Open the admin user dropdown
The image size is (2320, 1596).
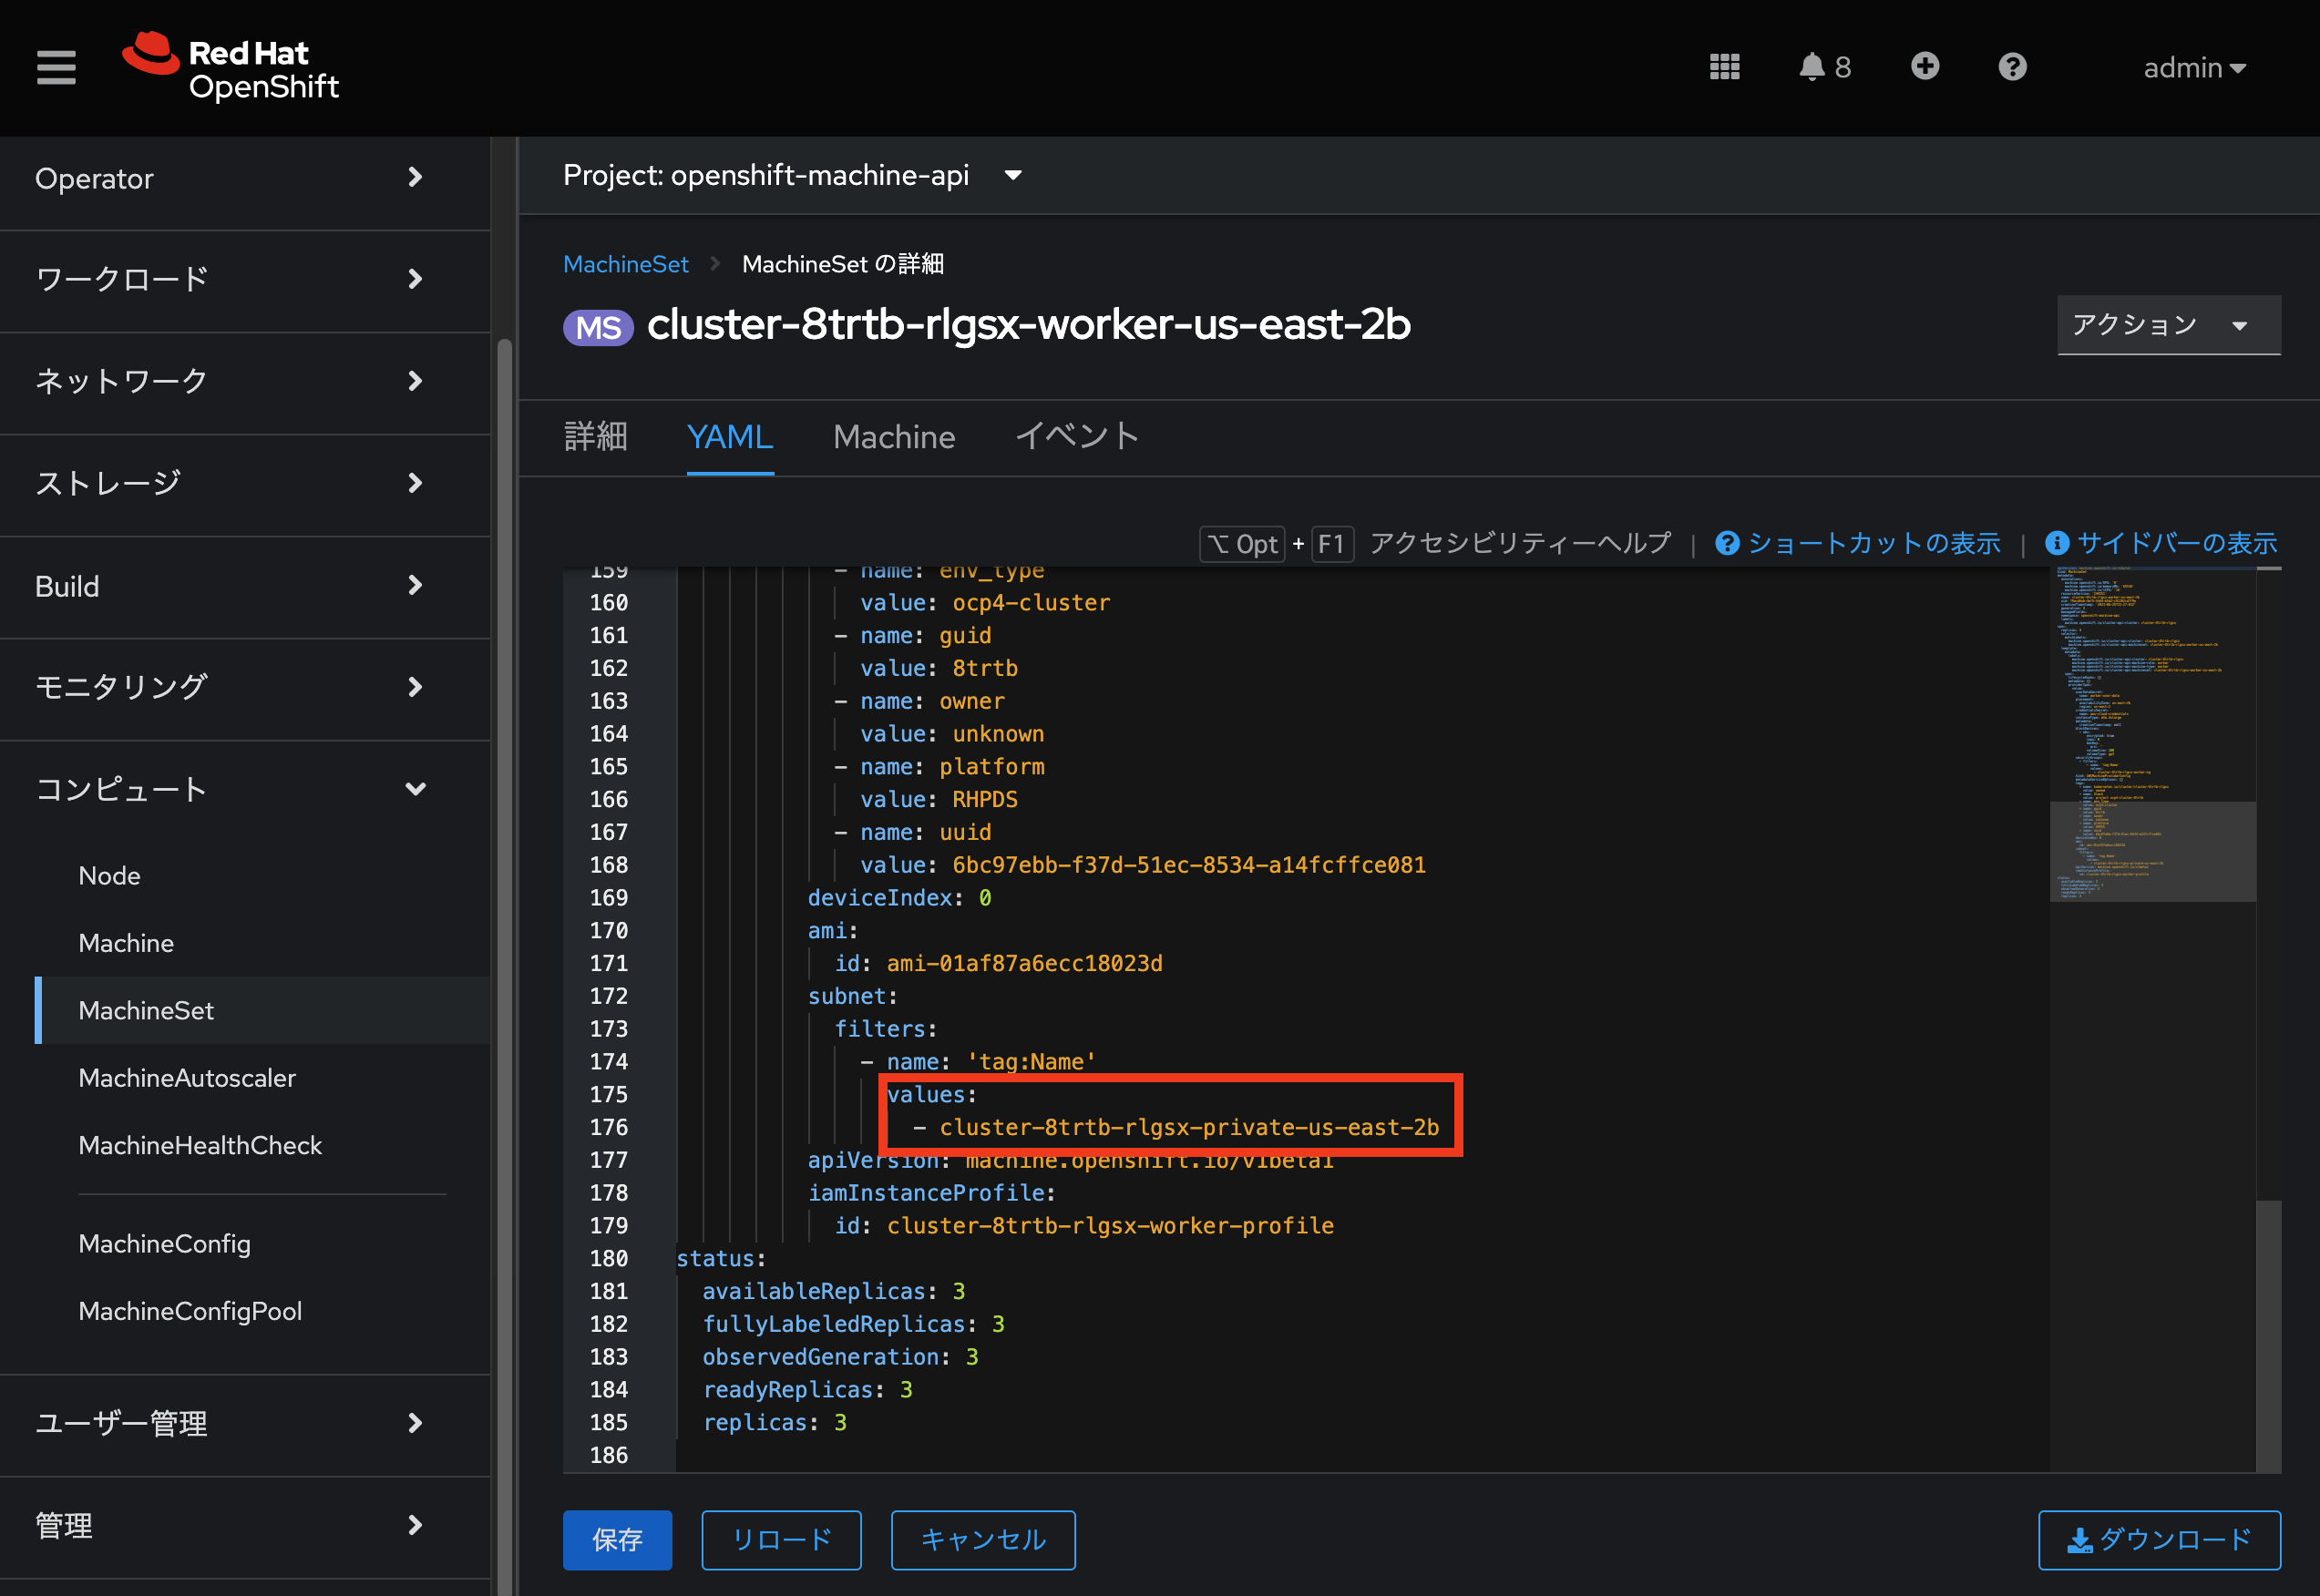[x=2195, y=68]
